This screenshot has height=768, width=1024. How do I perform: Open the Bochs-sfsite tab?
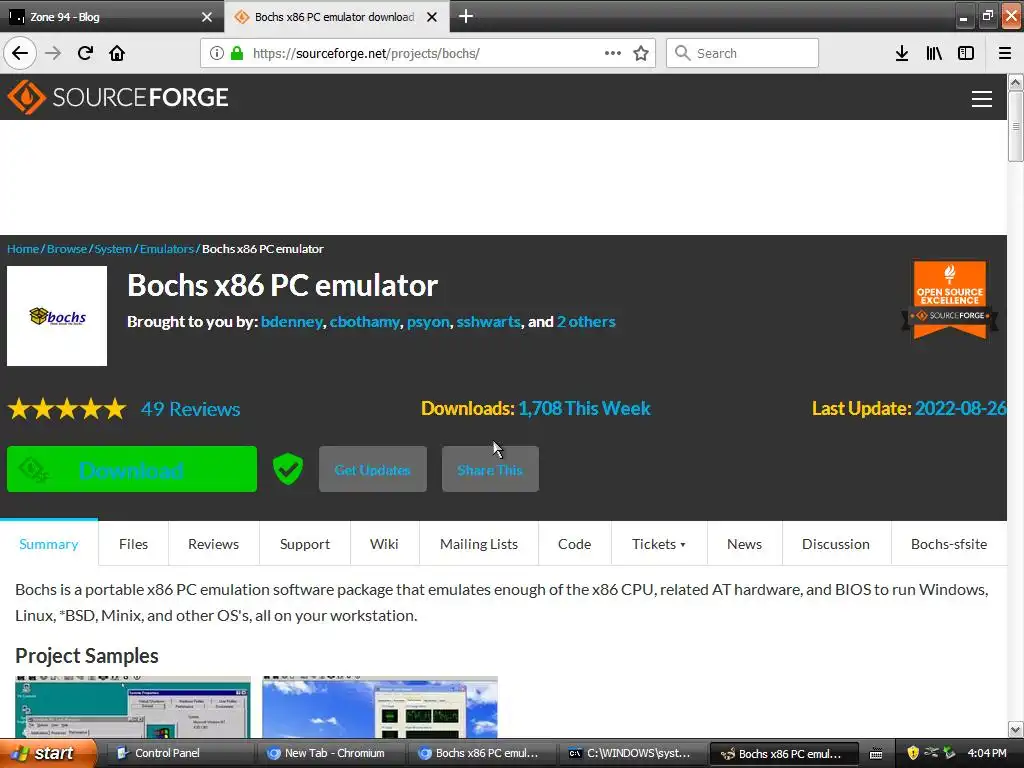(949, 544)
